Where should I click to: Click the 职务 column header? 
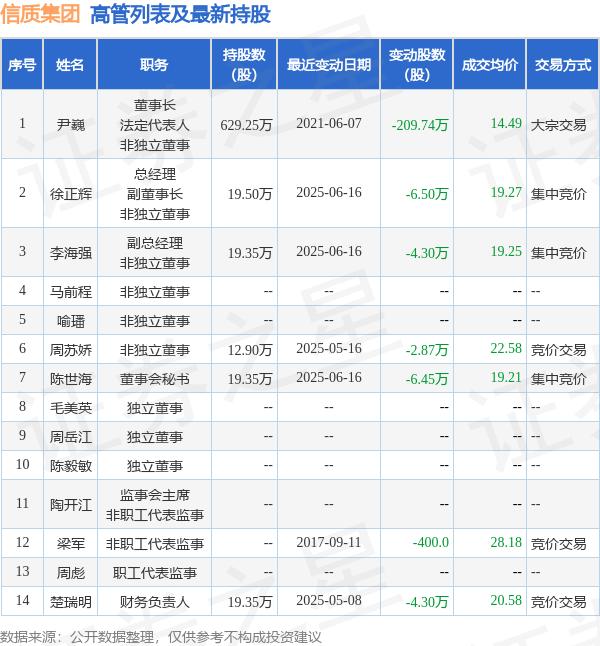(154, 65)
